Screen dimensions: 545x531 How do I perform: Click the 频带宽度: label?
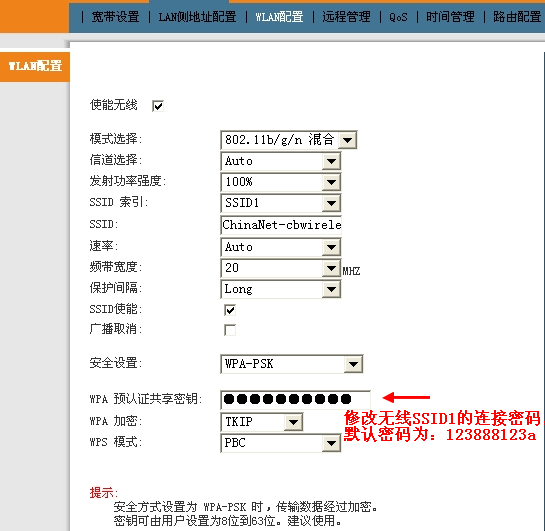pos(116,267)
